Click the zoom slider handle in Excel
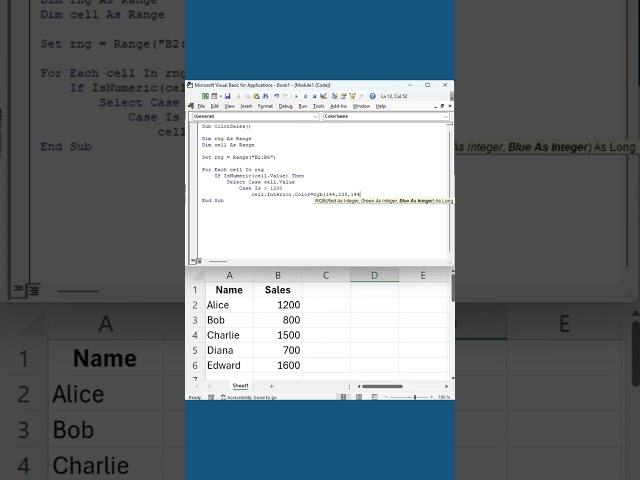The width and height of the screenshot is (640, 480). click(415, 397)
